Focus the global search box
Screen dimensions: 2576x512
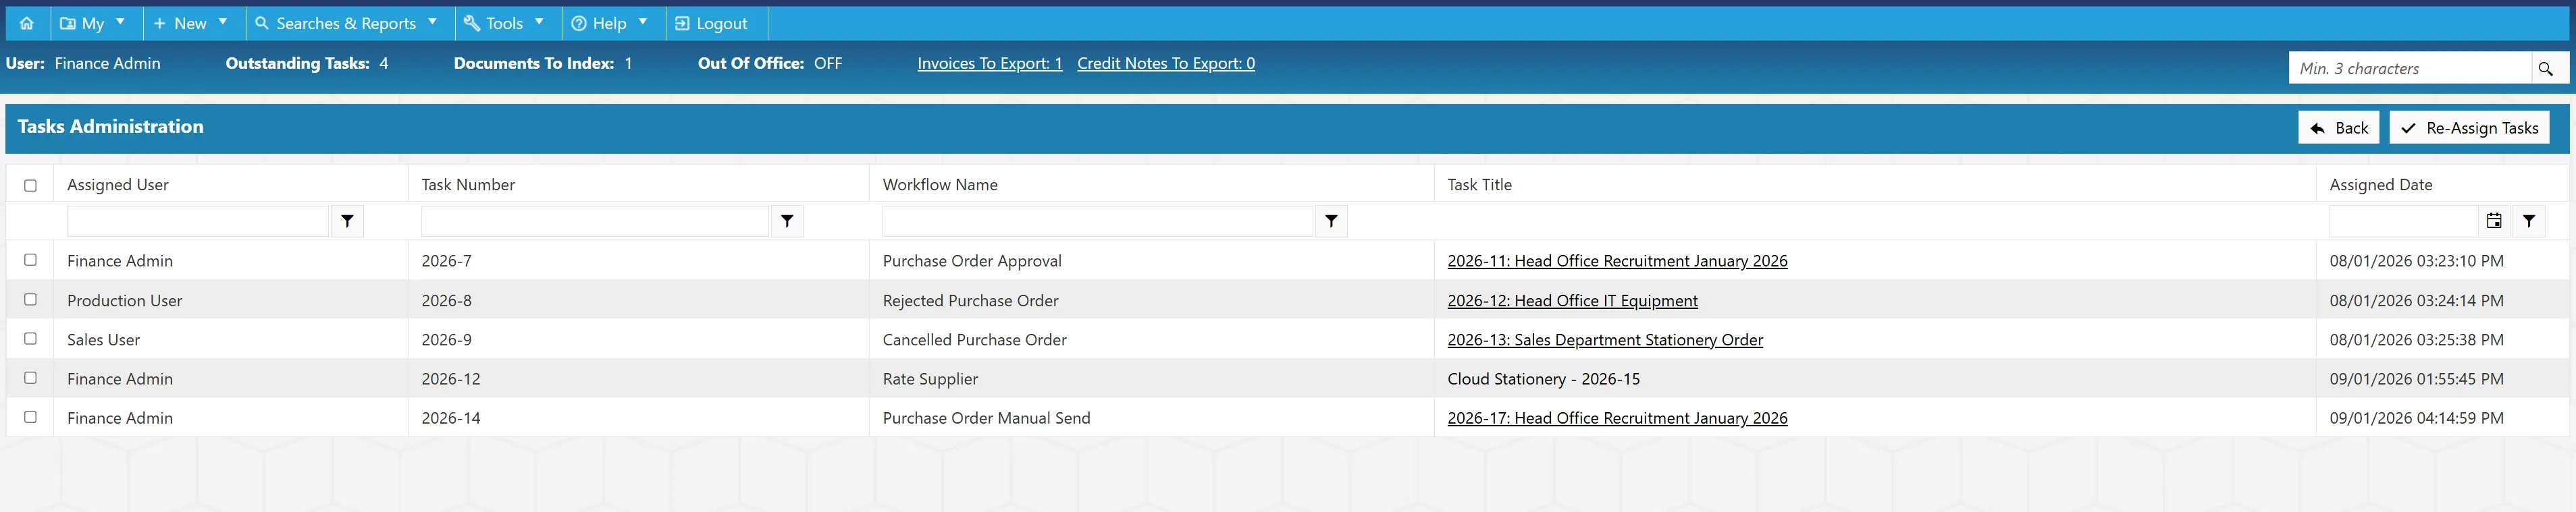[x=2410, y=68]
